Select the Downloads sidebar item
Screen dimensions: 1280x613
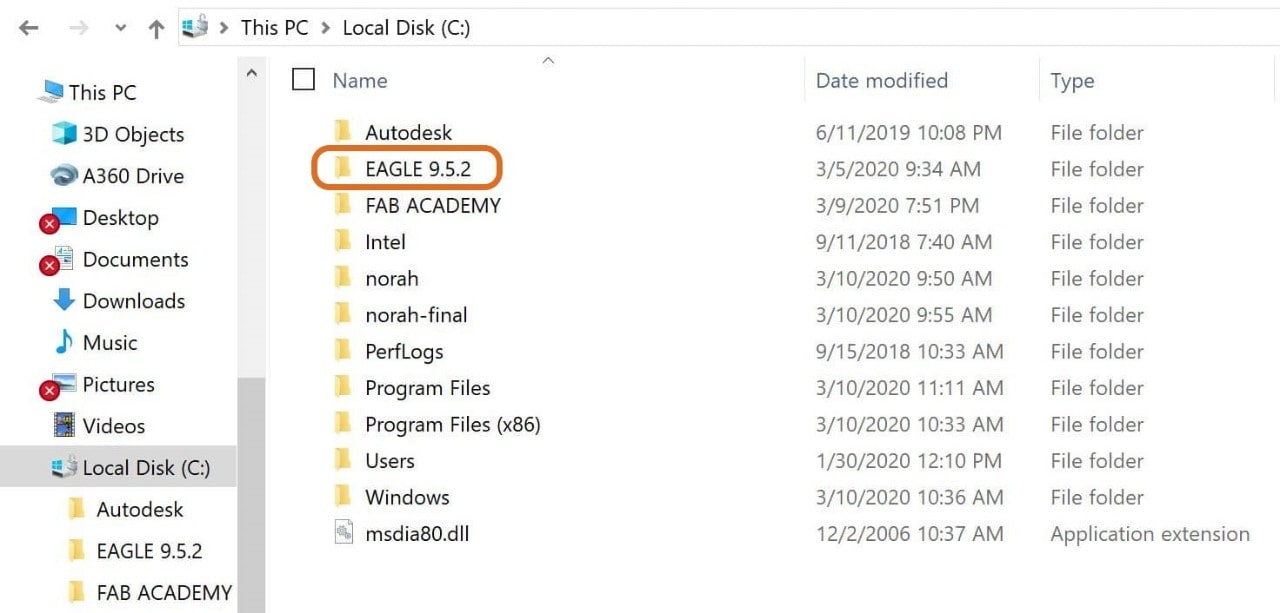click(118, 301)
